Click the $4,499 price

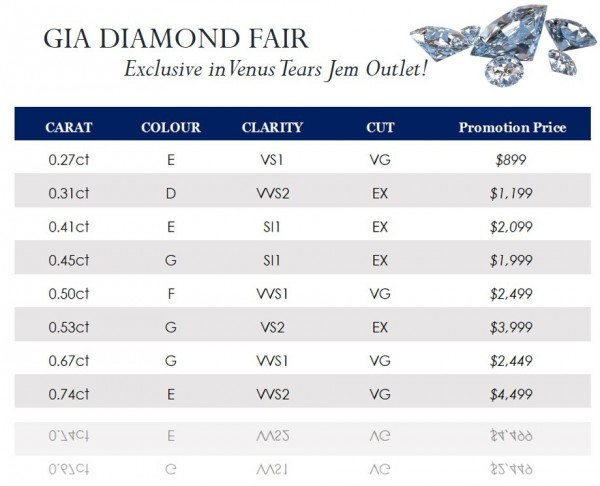[x=511, y=394]
